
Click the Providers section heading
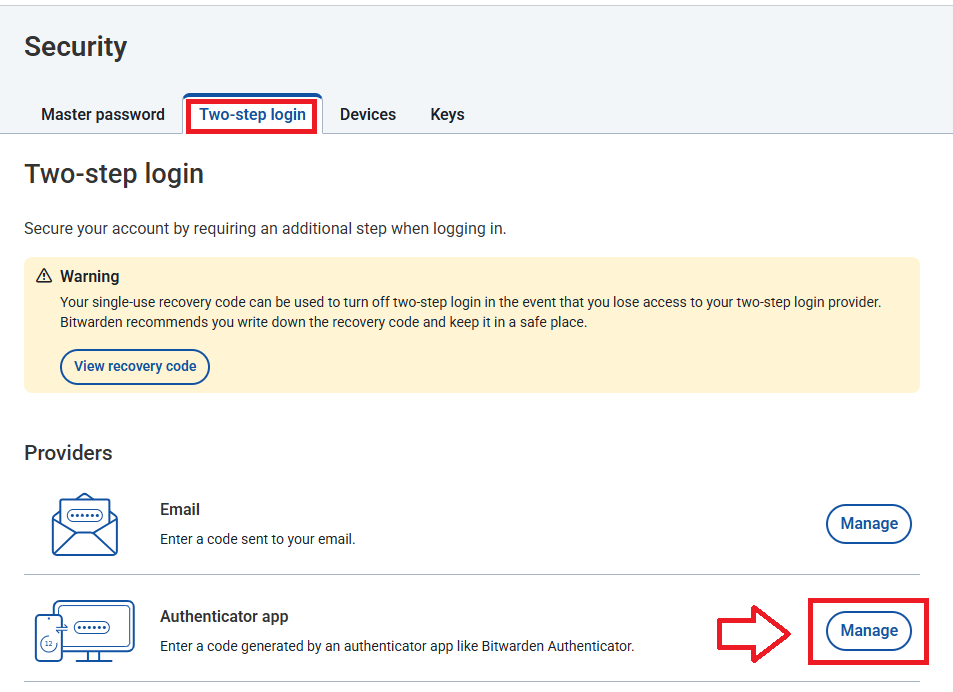[68, 453]
